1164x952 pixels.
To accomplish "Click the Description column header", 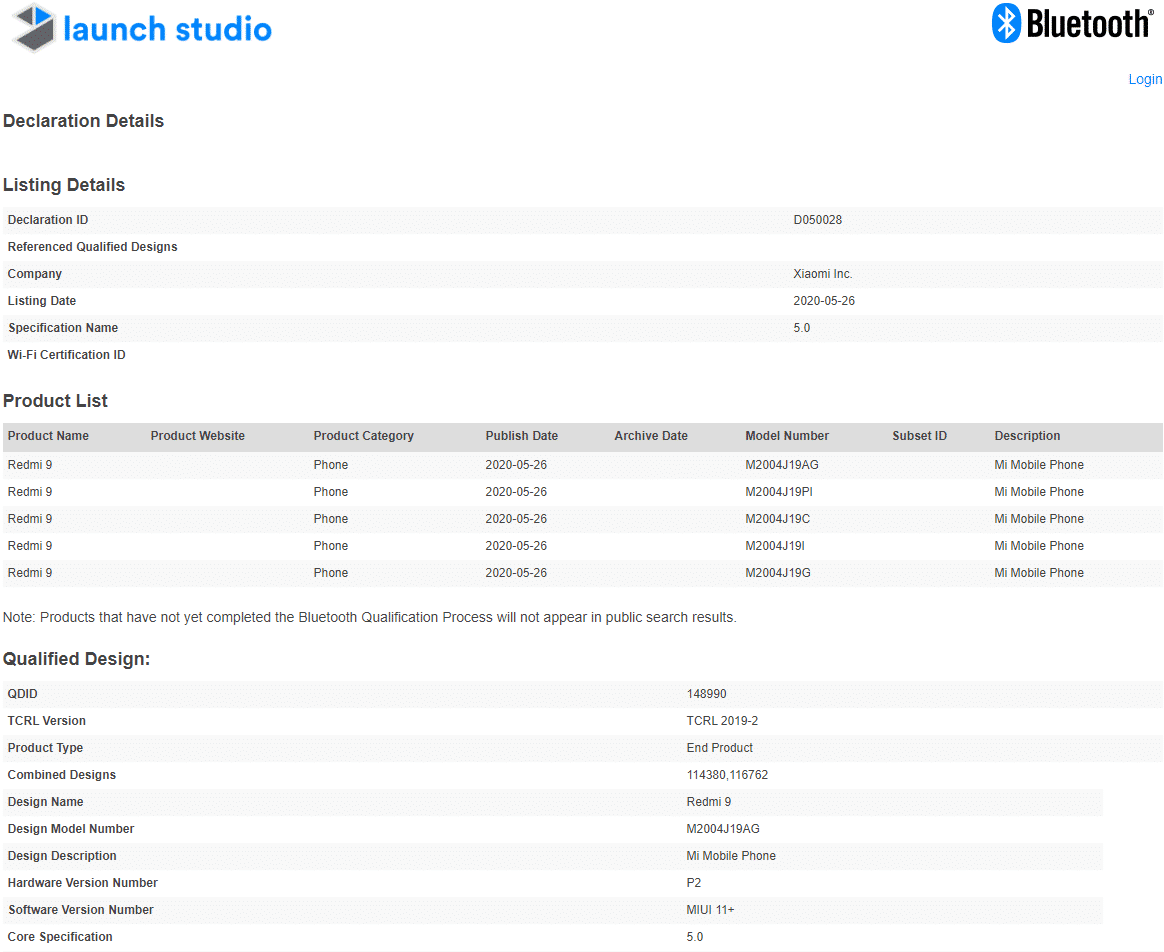I will pos(1027,436).
